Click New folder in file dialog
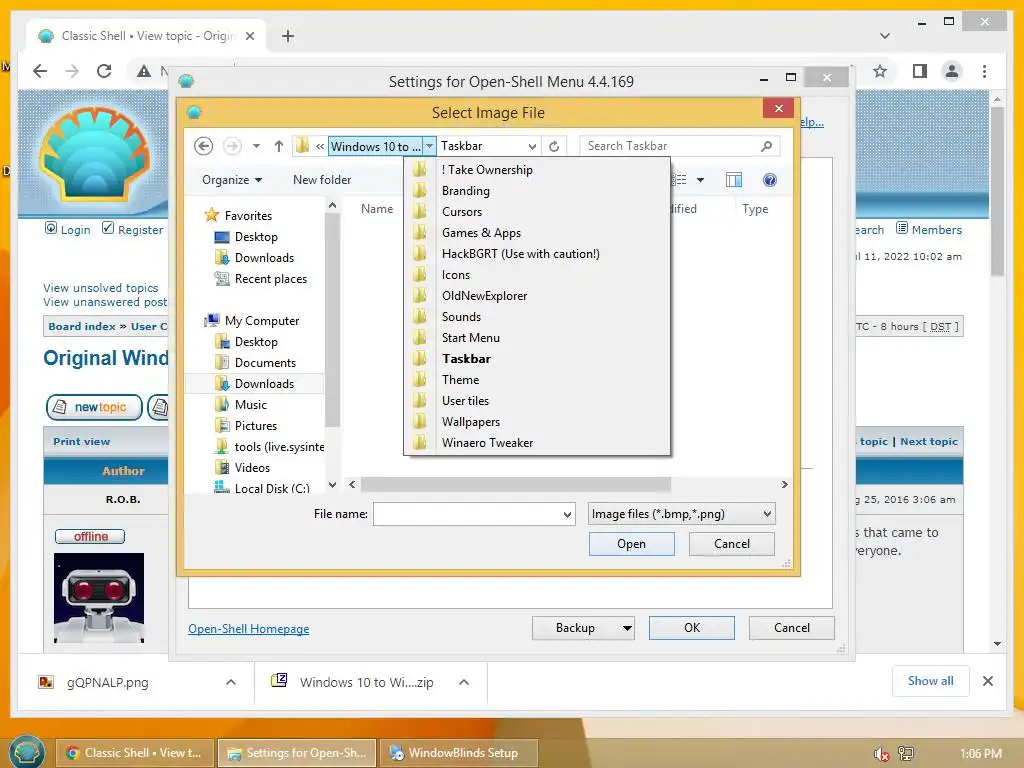1024x768 pixels. pos(322,180)
